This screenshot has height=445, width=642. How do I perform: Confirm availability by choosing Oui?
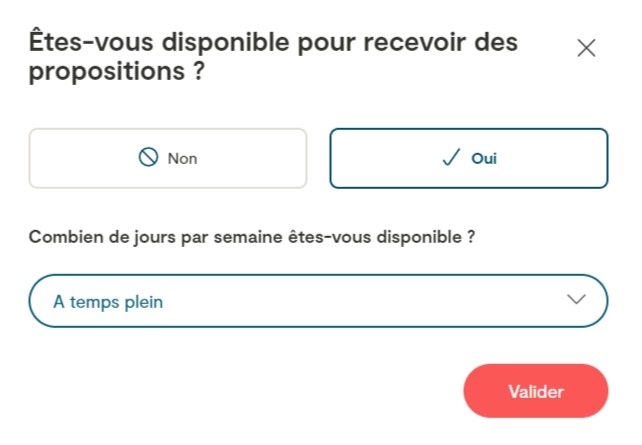coord(468,158)
